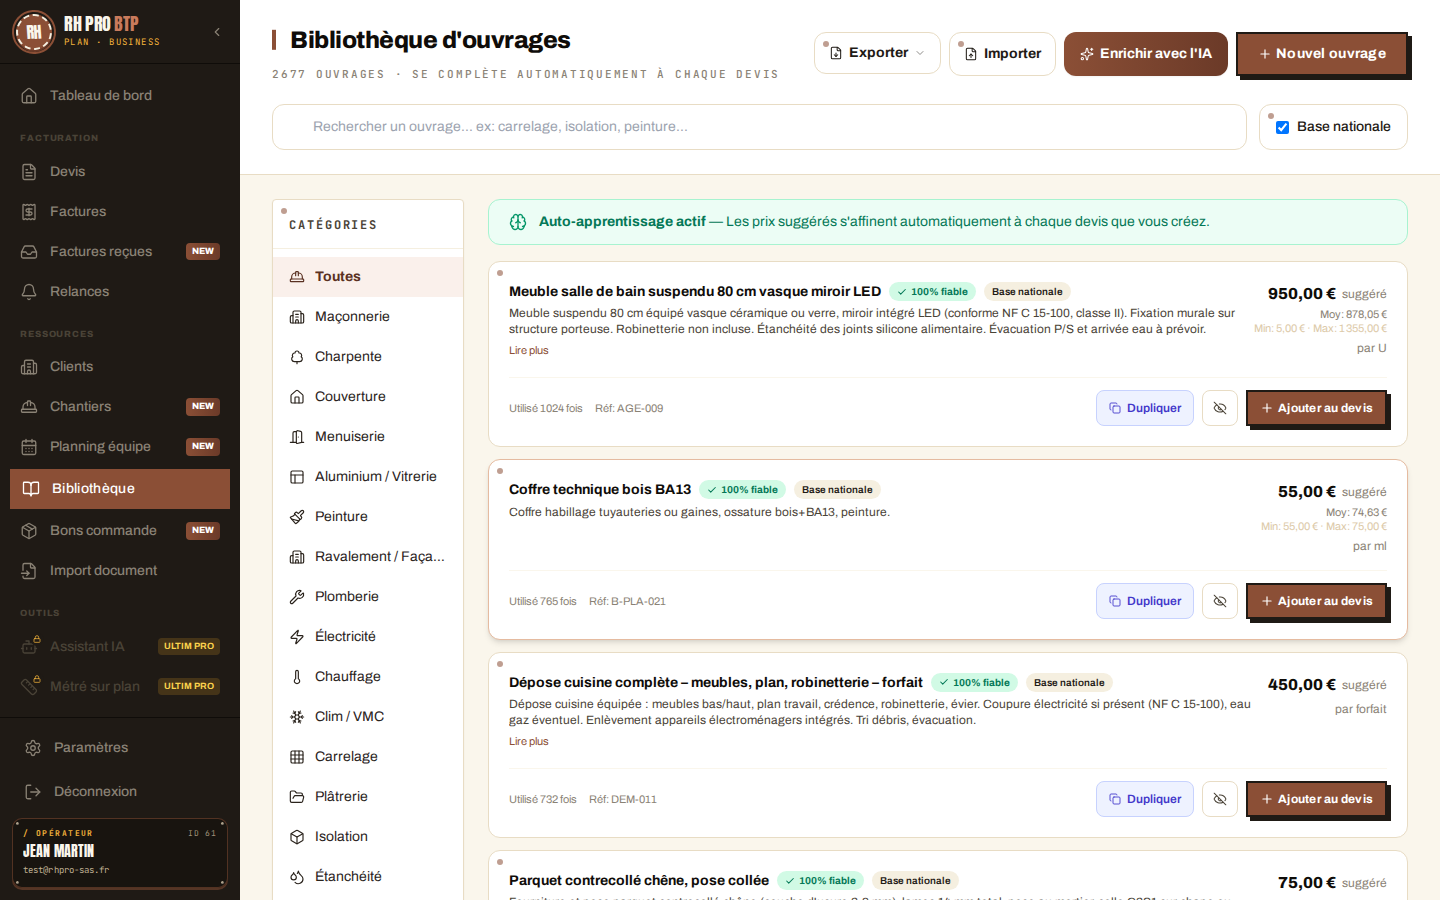Click the Plomberie wrench icon
The width and height of the screenshot is (1440, 900).
pos(297,596)
